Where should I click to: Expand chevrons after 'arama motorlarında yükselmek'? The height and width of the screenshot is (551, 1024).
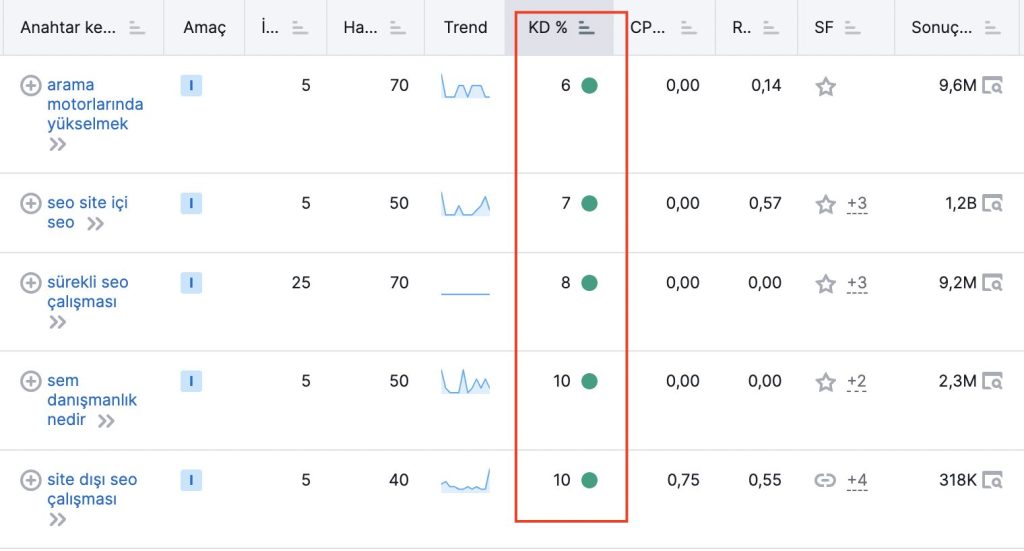click(57, 144)
